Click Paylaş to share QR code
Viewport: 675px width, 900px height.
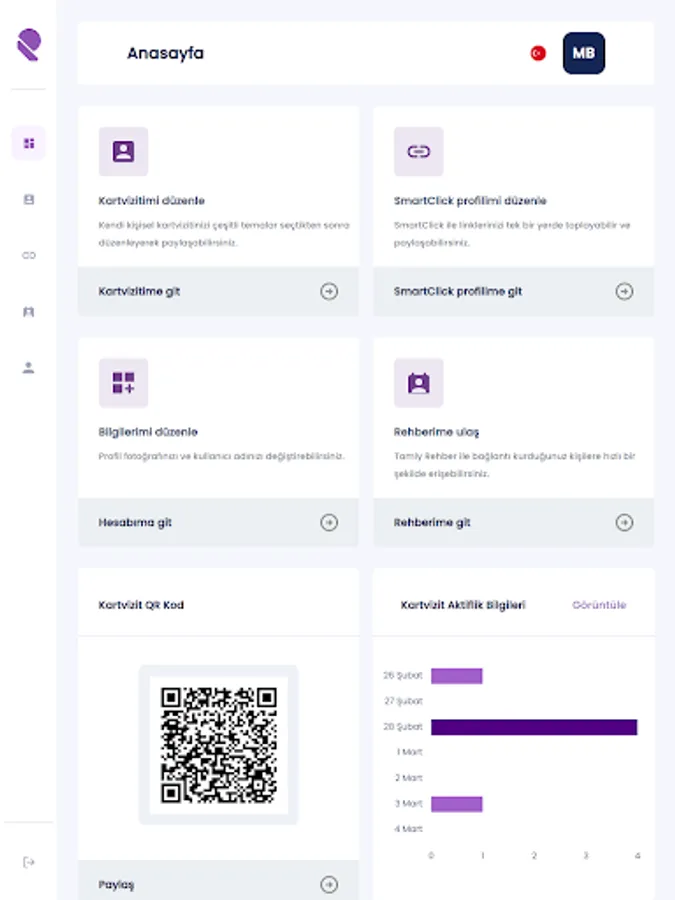tap(116, 885)
